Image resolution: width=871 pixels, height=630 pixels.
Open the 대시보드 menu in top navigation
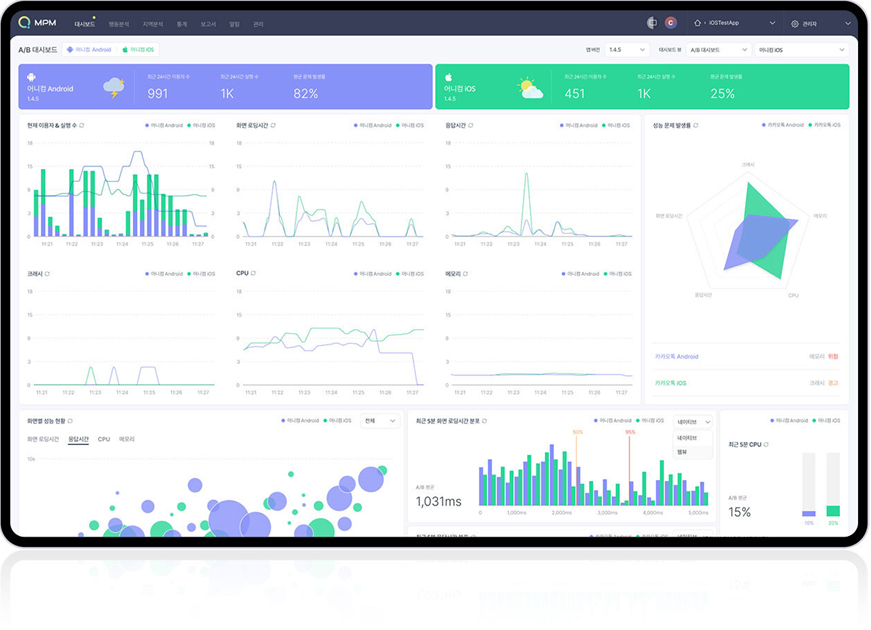[x=84, y=23]
